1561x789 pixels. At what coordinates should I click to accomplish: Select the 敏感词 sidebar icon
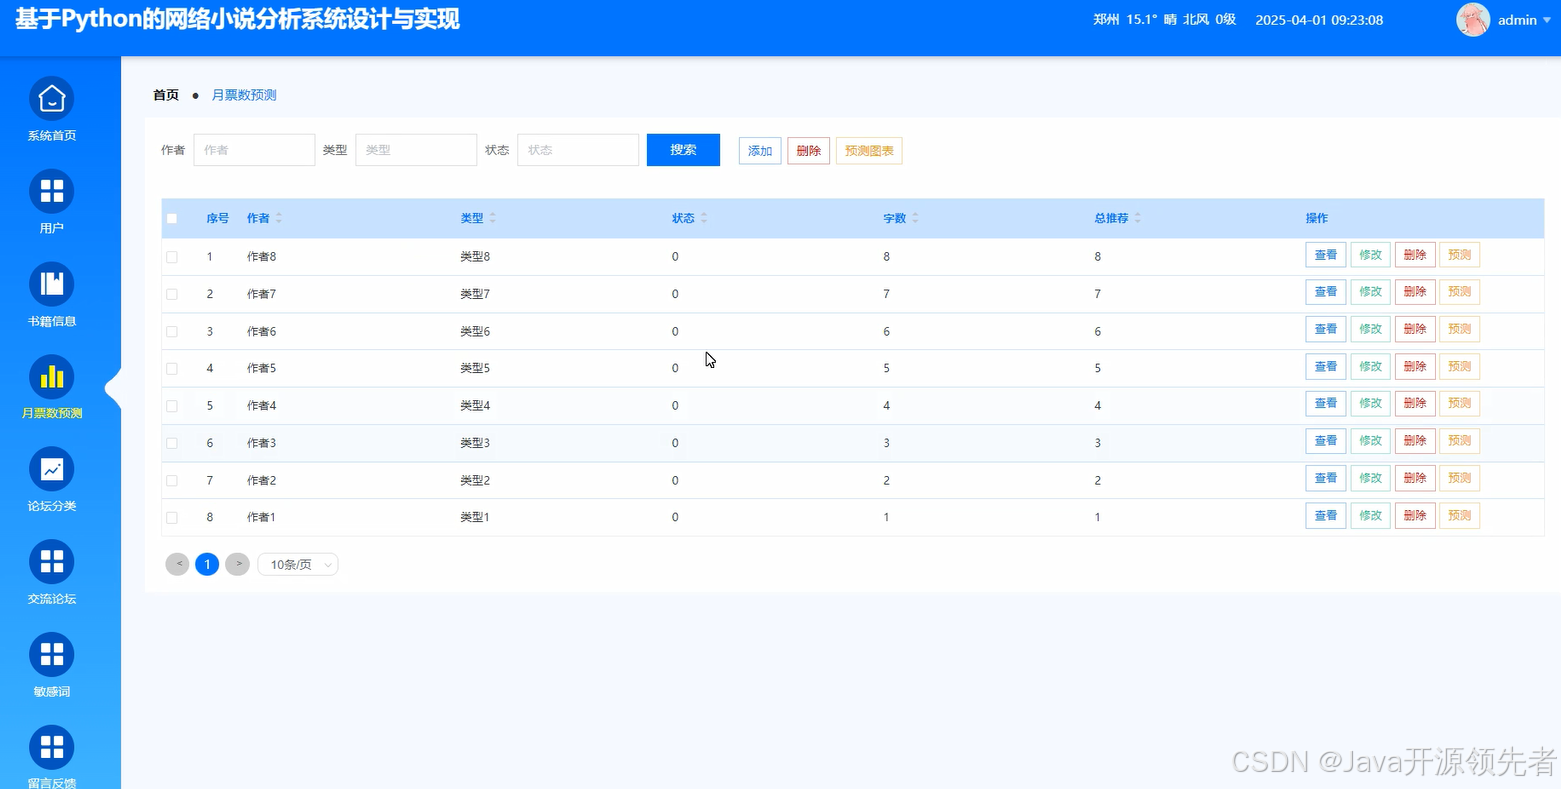[51, 663]
